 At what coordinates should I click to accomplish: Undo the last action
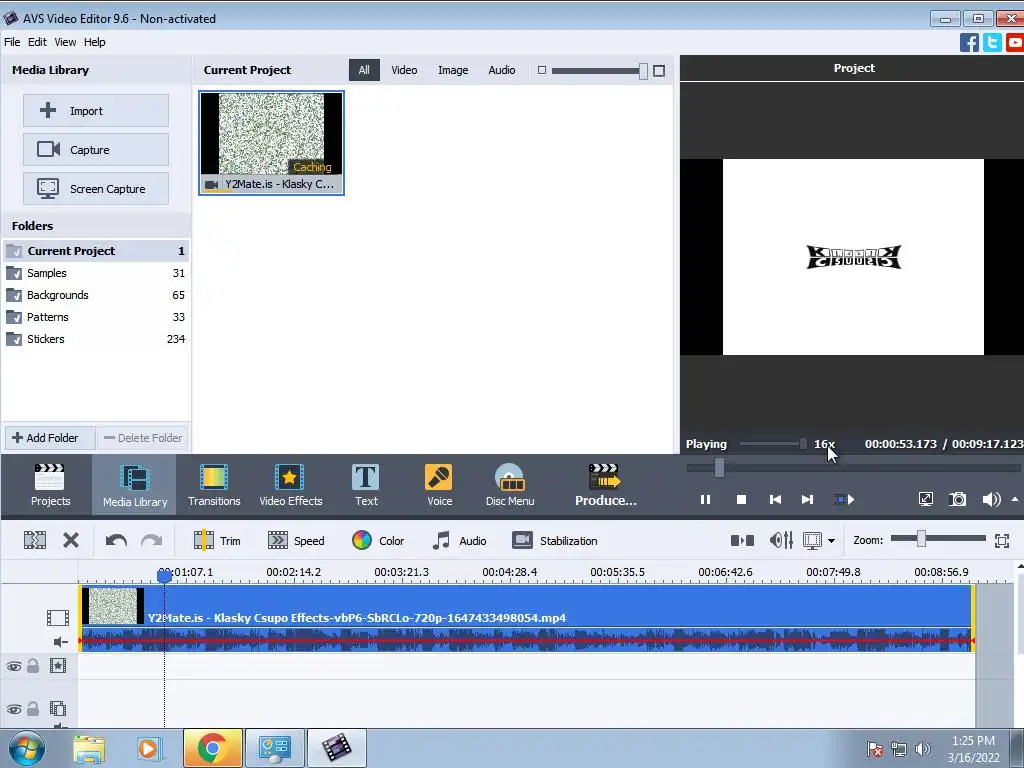coord(116,541)
